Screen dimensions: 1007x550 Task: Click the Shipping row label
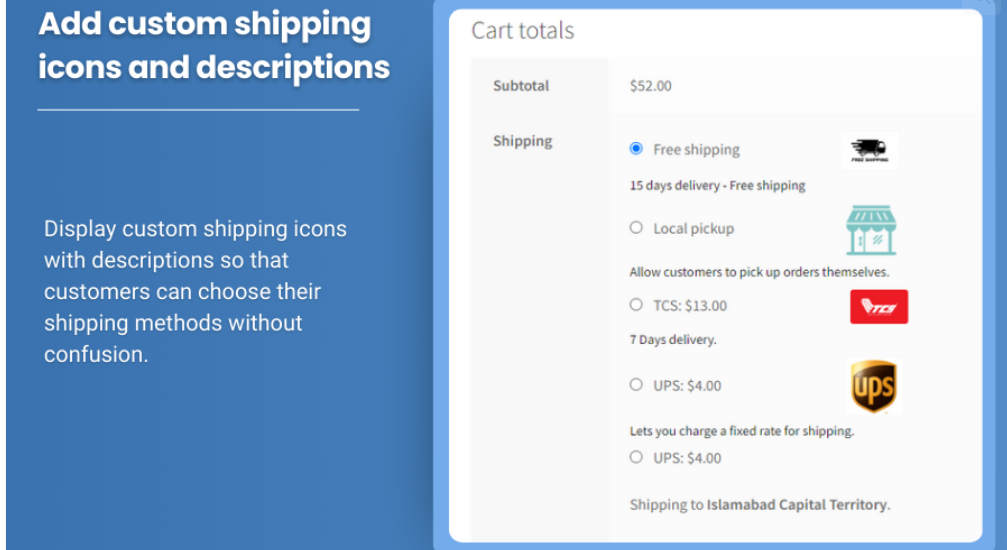523,141
